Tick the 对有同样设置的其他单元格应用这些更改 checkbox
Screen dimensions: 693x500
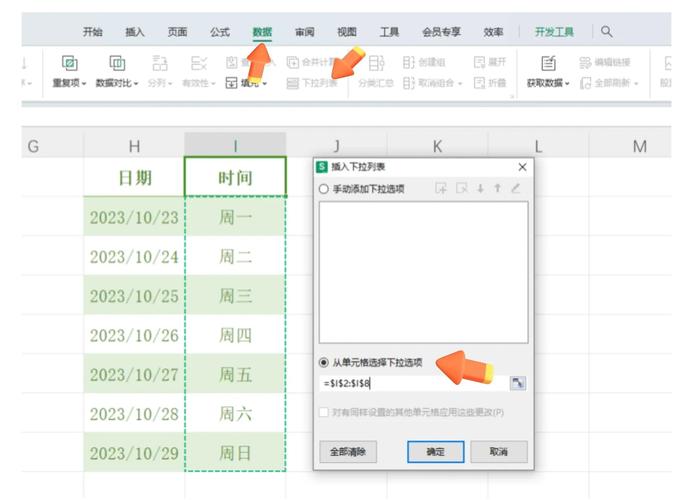click(324, 412)
